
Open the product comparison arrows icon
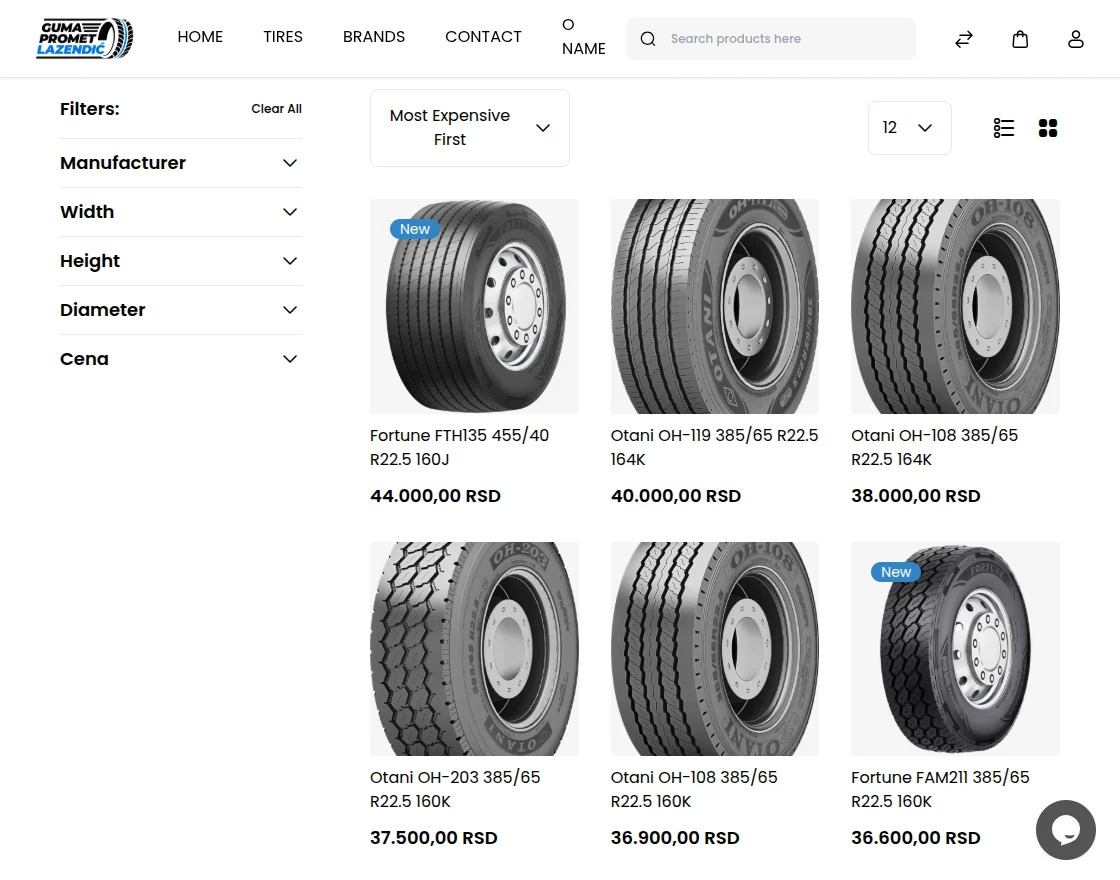pyautogui.click(x=964, y=39)
